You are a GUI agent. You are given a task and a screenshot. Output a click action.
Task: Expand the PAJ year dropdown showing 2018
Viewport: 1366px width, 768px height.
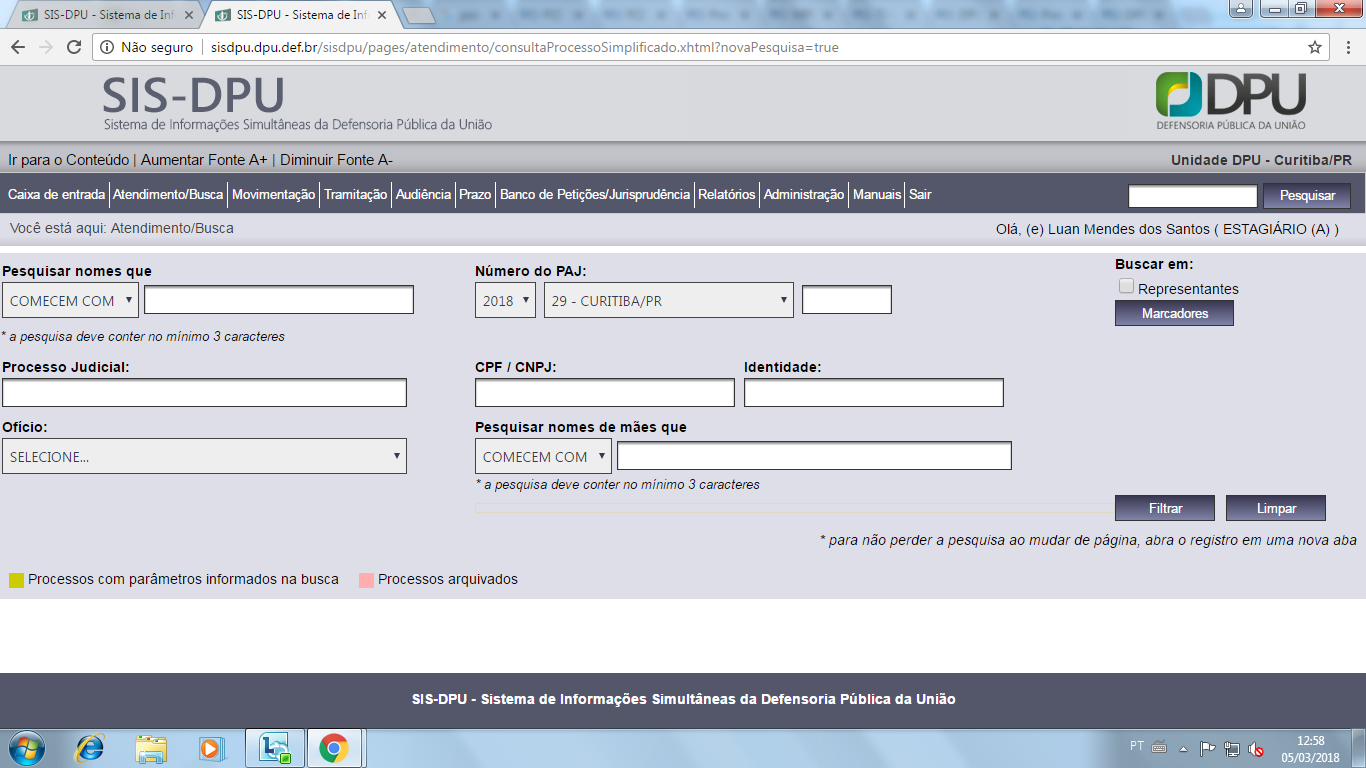coord(505,301)
